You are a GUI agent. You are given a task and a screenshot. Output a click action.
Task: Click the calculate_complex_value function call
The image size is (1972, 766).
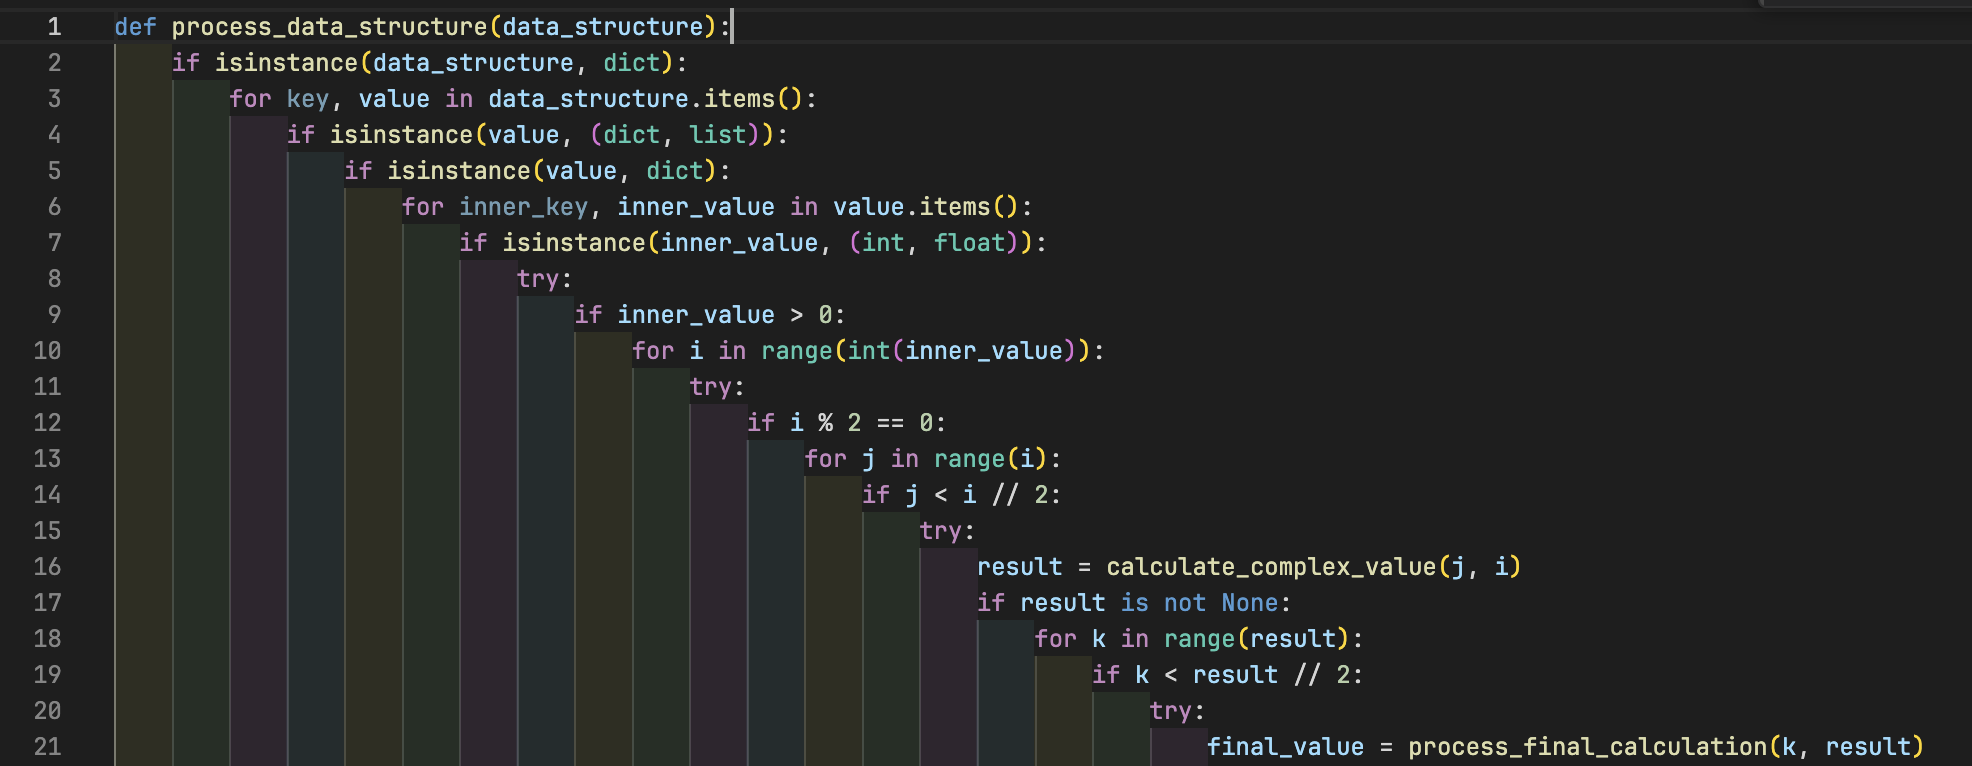(1271, 567)
